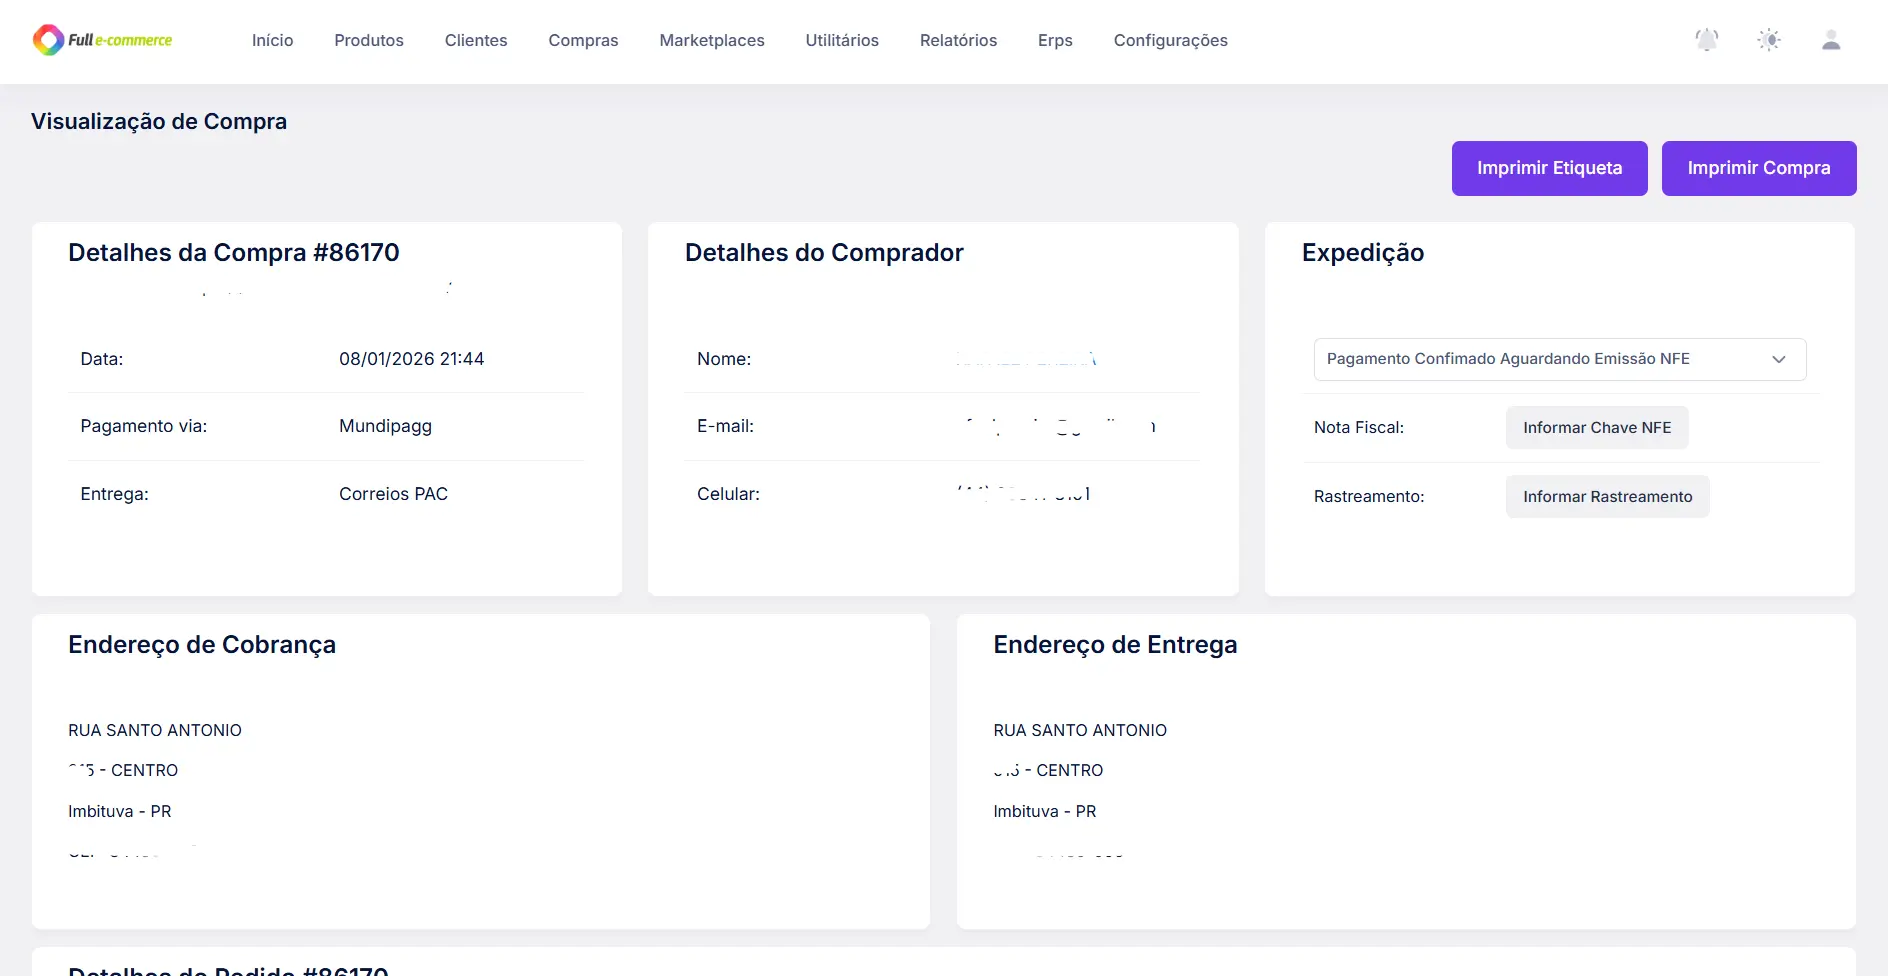
Task: Click the Detalhes da Compra #86170 heading
Action: click(234, 253)
